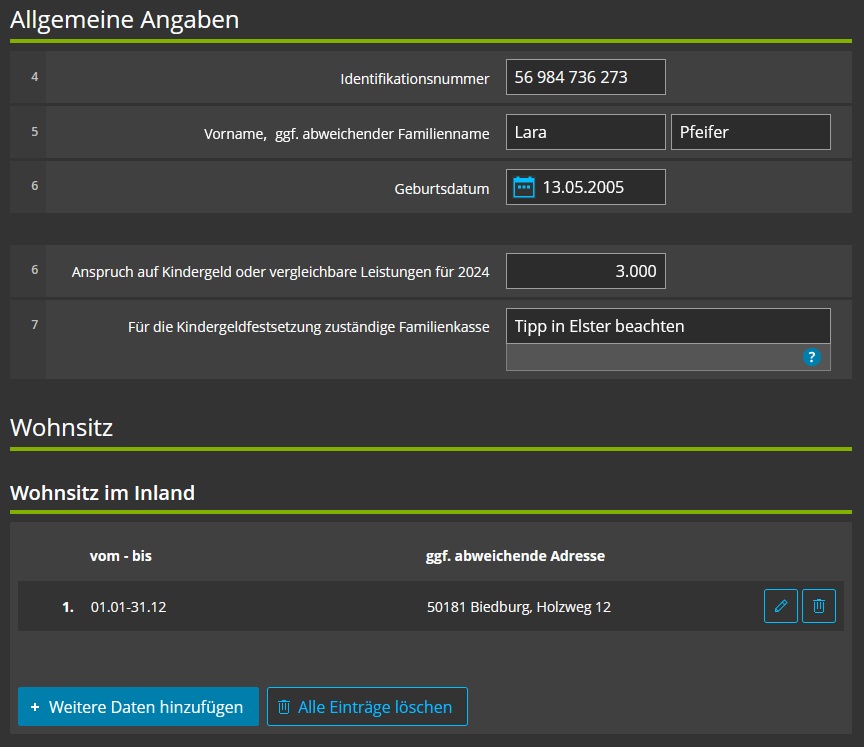Image resolution: width=864 pixels, height=747 pixels.
Task: Select the pencil edit icon for address Holzweg 12
Action: tap(781, 606)
